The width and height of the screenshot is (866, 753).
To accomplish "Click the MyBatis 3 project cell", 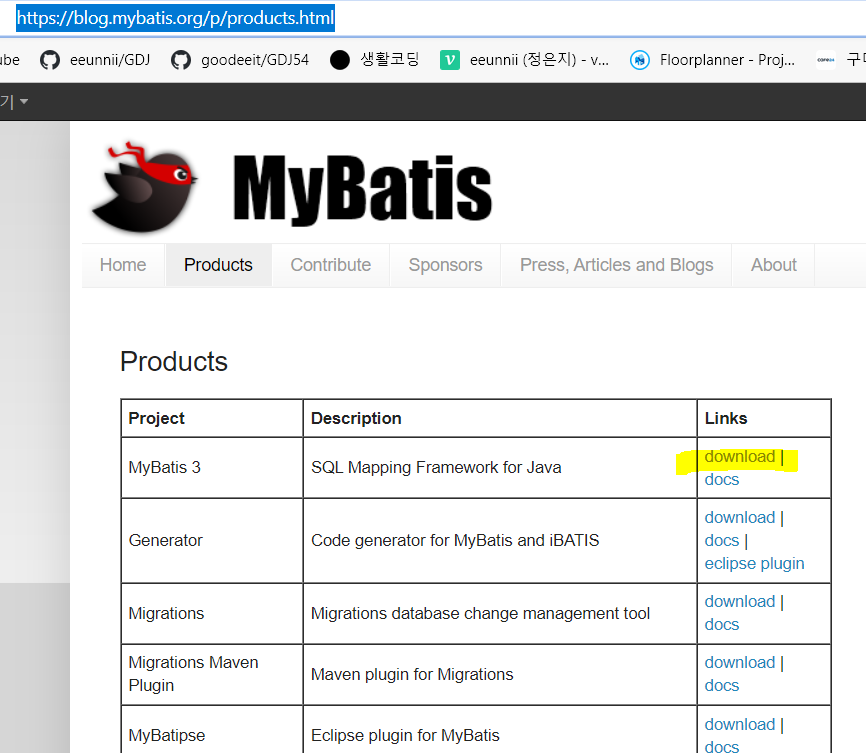I will [212, 467].
